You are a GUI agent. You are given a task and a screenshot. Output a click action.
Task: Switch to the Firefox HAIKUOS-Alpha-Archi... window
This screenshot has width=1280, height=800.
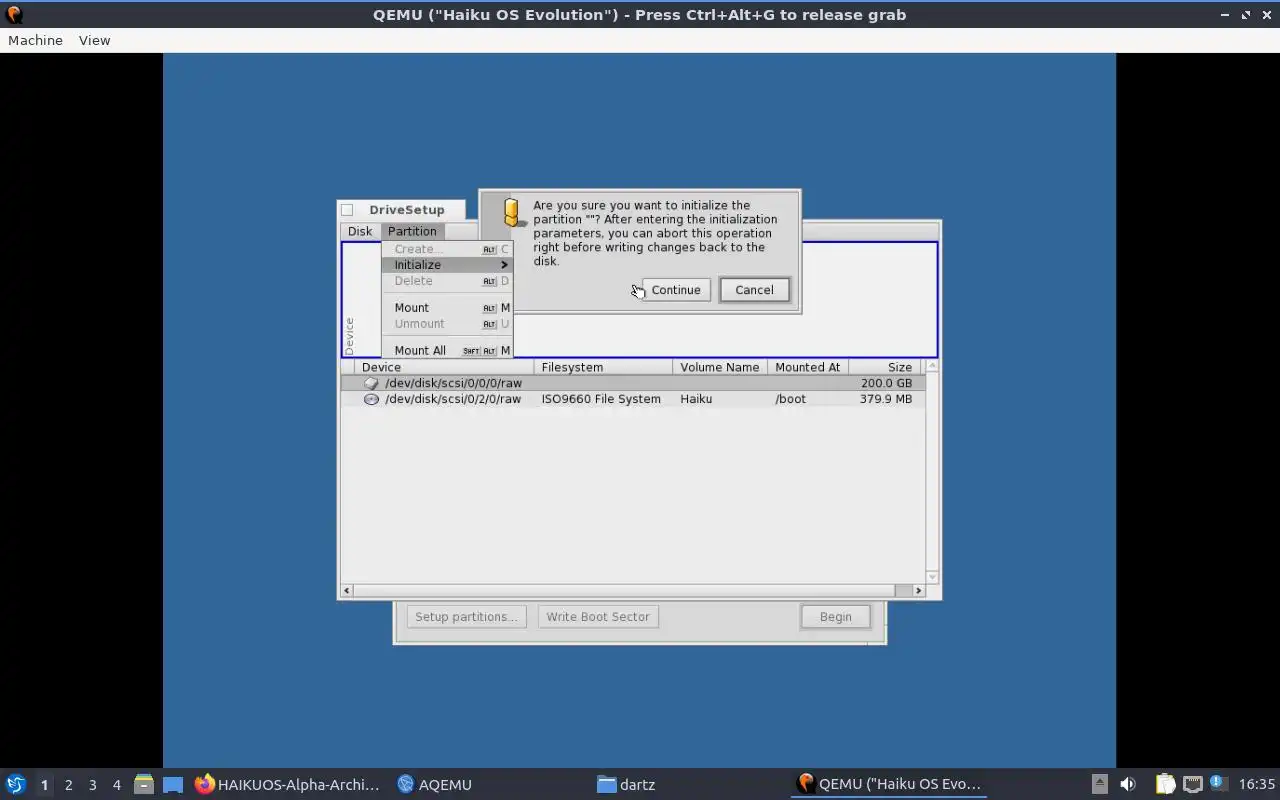click(x=287, y=784)
